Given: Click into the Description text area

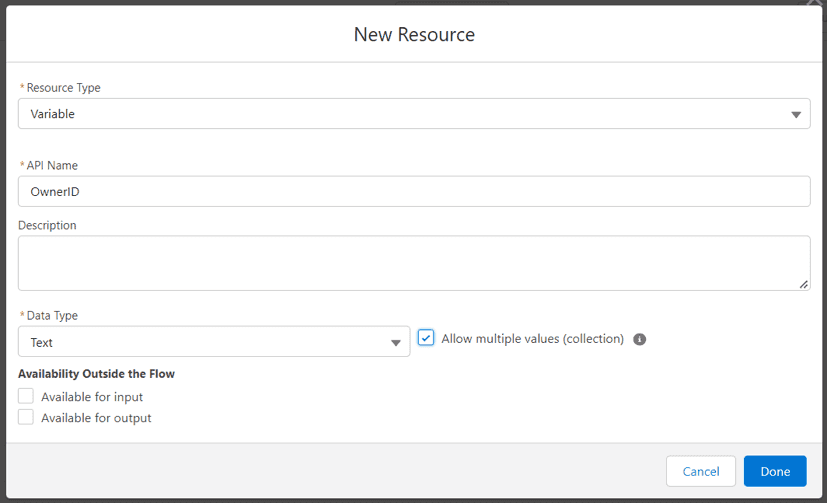Looking at the screenshot, I should (x=414, y=263).
